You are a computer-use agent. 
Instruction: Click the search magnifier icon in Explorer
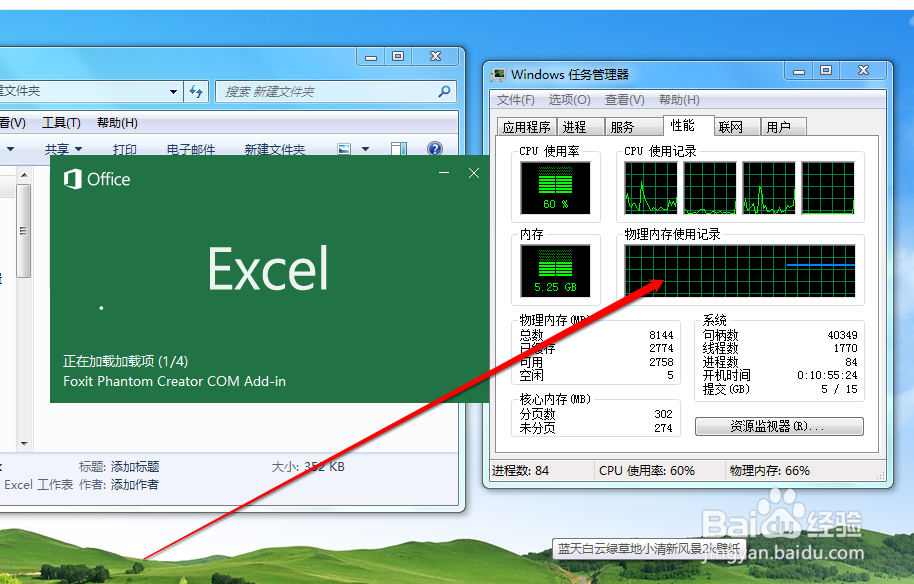click(x=444, y=92)
